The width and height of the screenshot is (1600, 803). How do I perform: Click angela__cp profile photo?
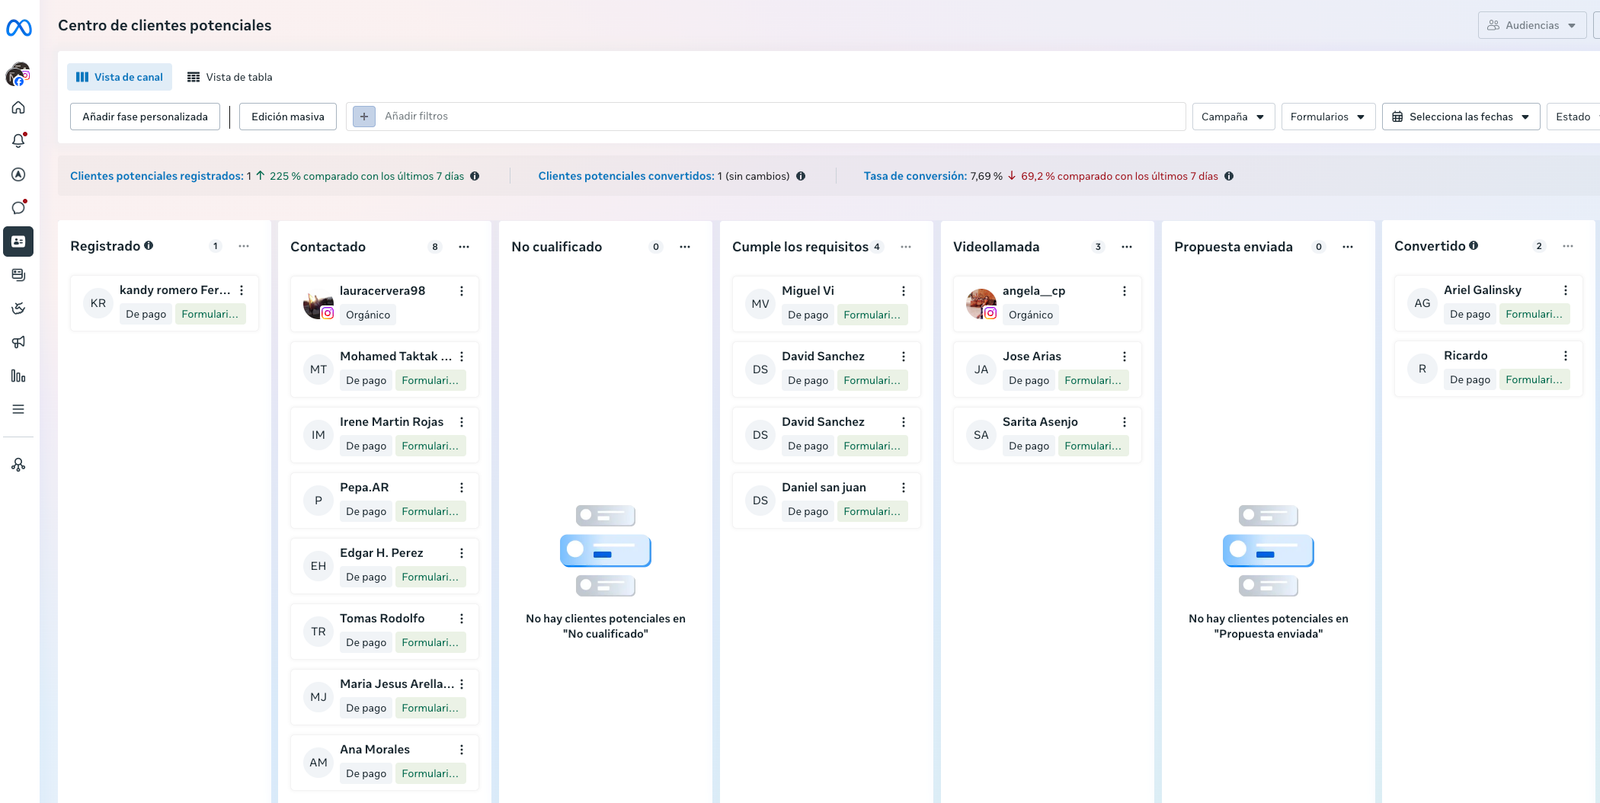click(981, 304)
